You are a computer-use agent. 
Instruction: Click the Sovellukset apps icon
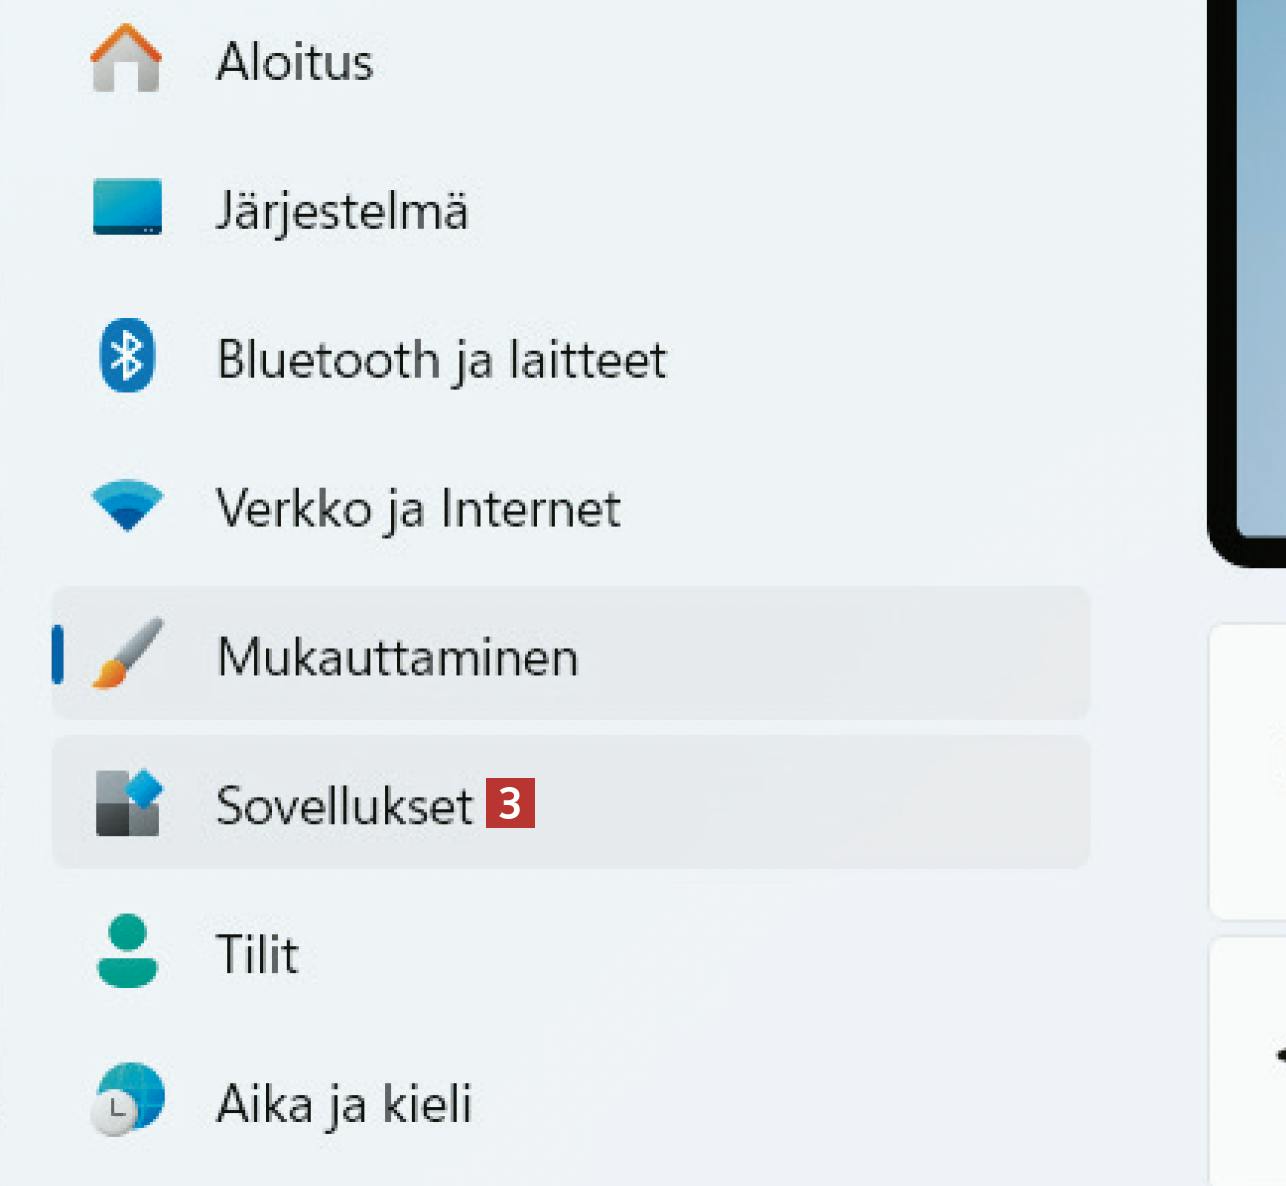point(127,803)
